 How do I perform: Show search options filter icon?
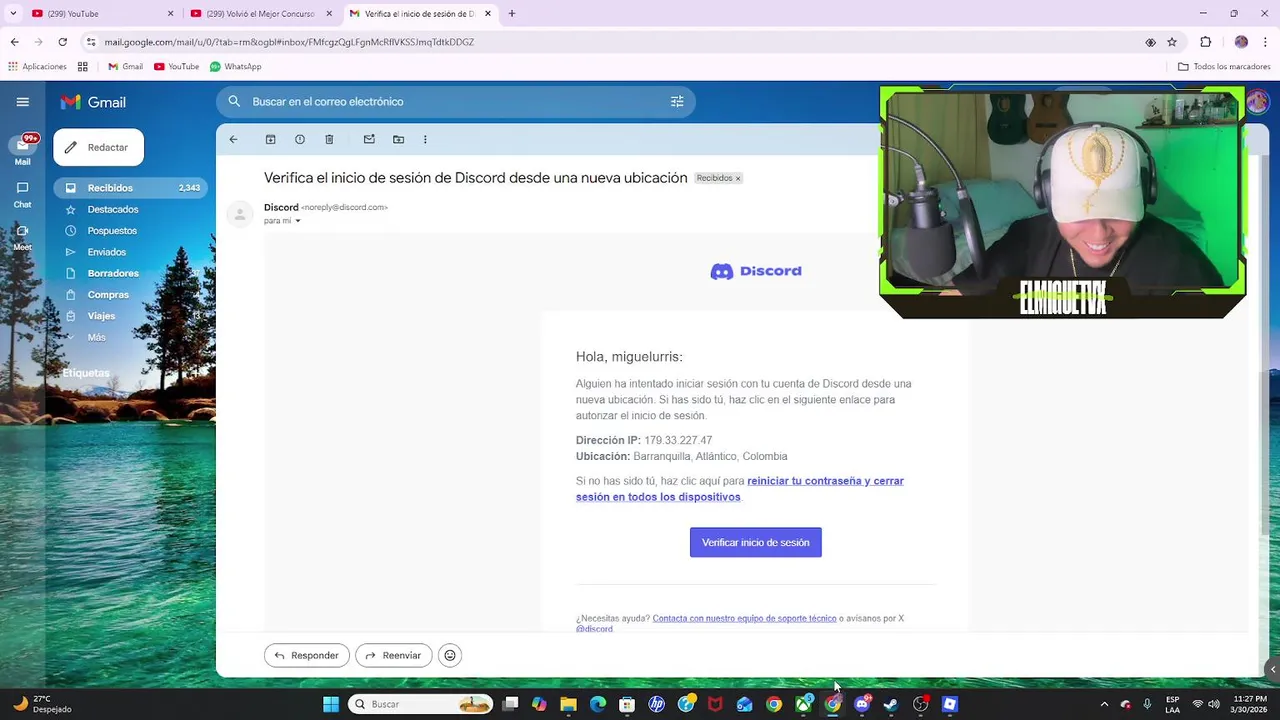click(x=677, y=101)
